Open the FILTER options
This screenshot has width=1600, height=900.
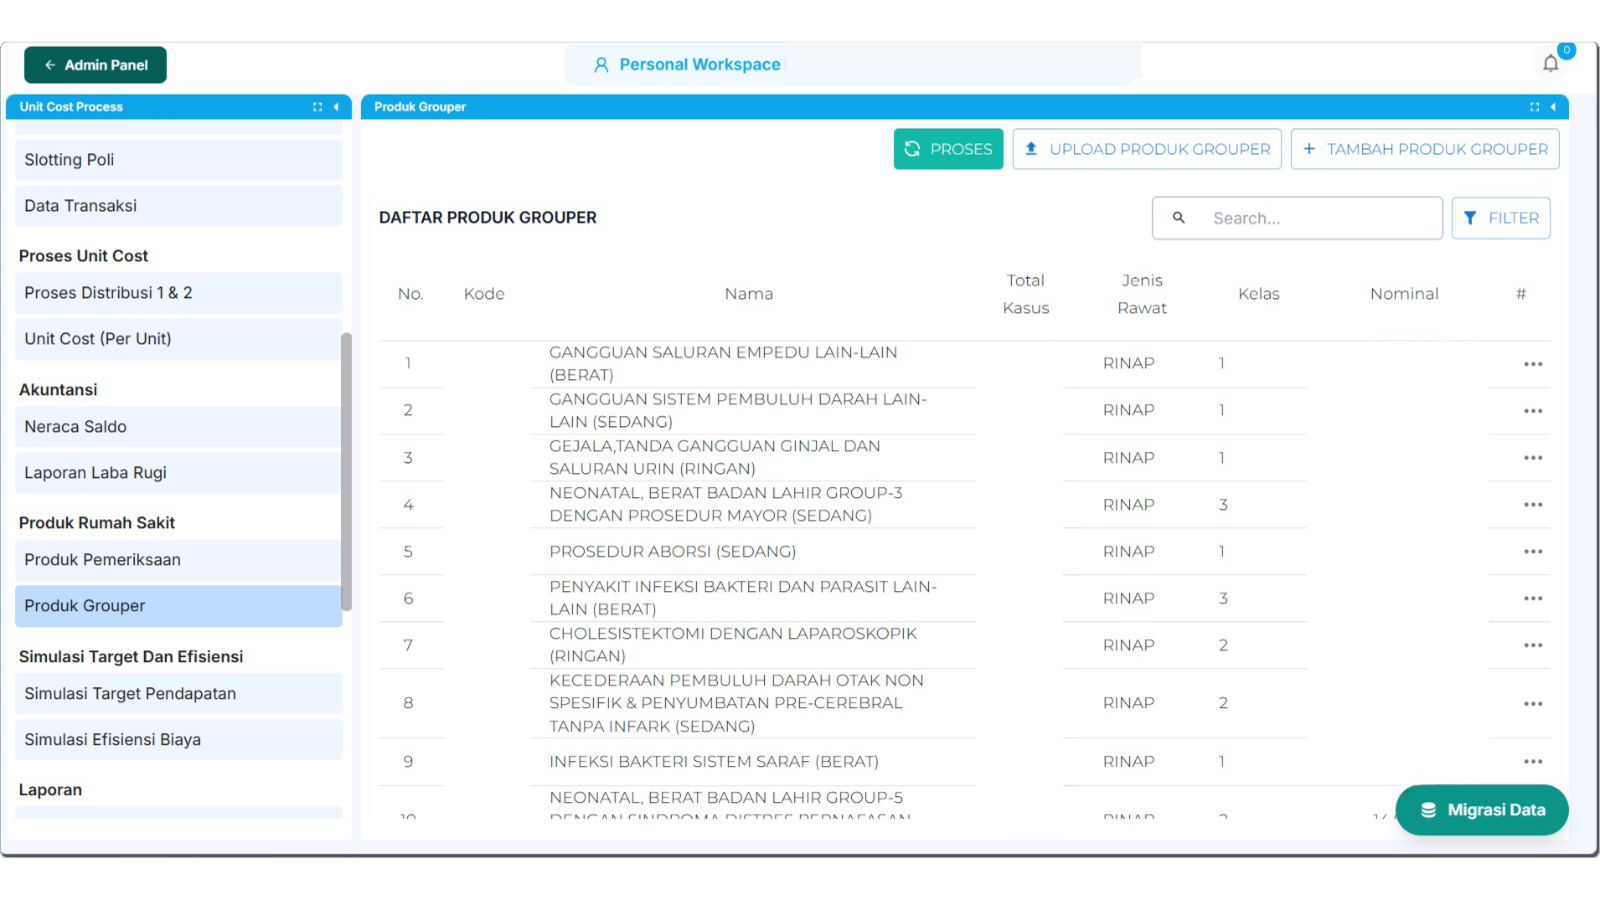pos(1501,218)
